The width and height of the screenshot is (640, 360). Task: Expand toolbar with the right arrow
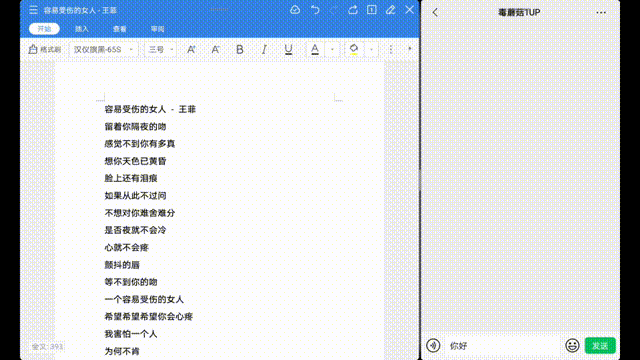(x=410, y=49)
